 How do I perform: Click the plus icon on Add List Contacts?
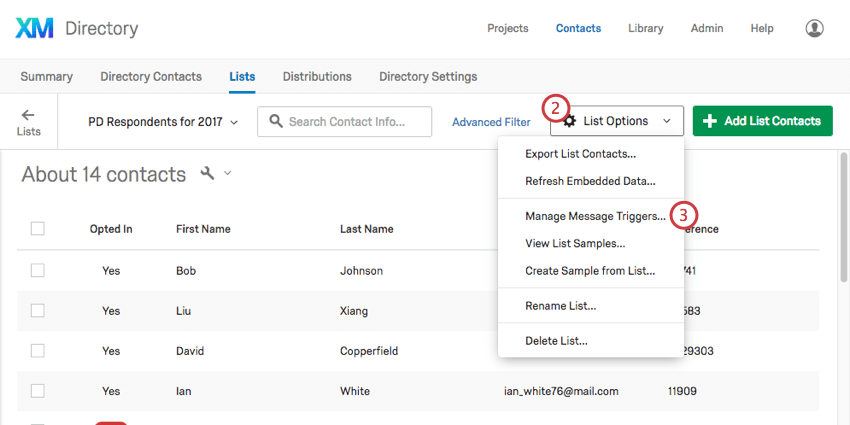(710, 122)
